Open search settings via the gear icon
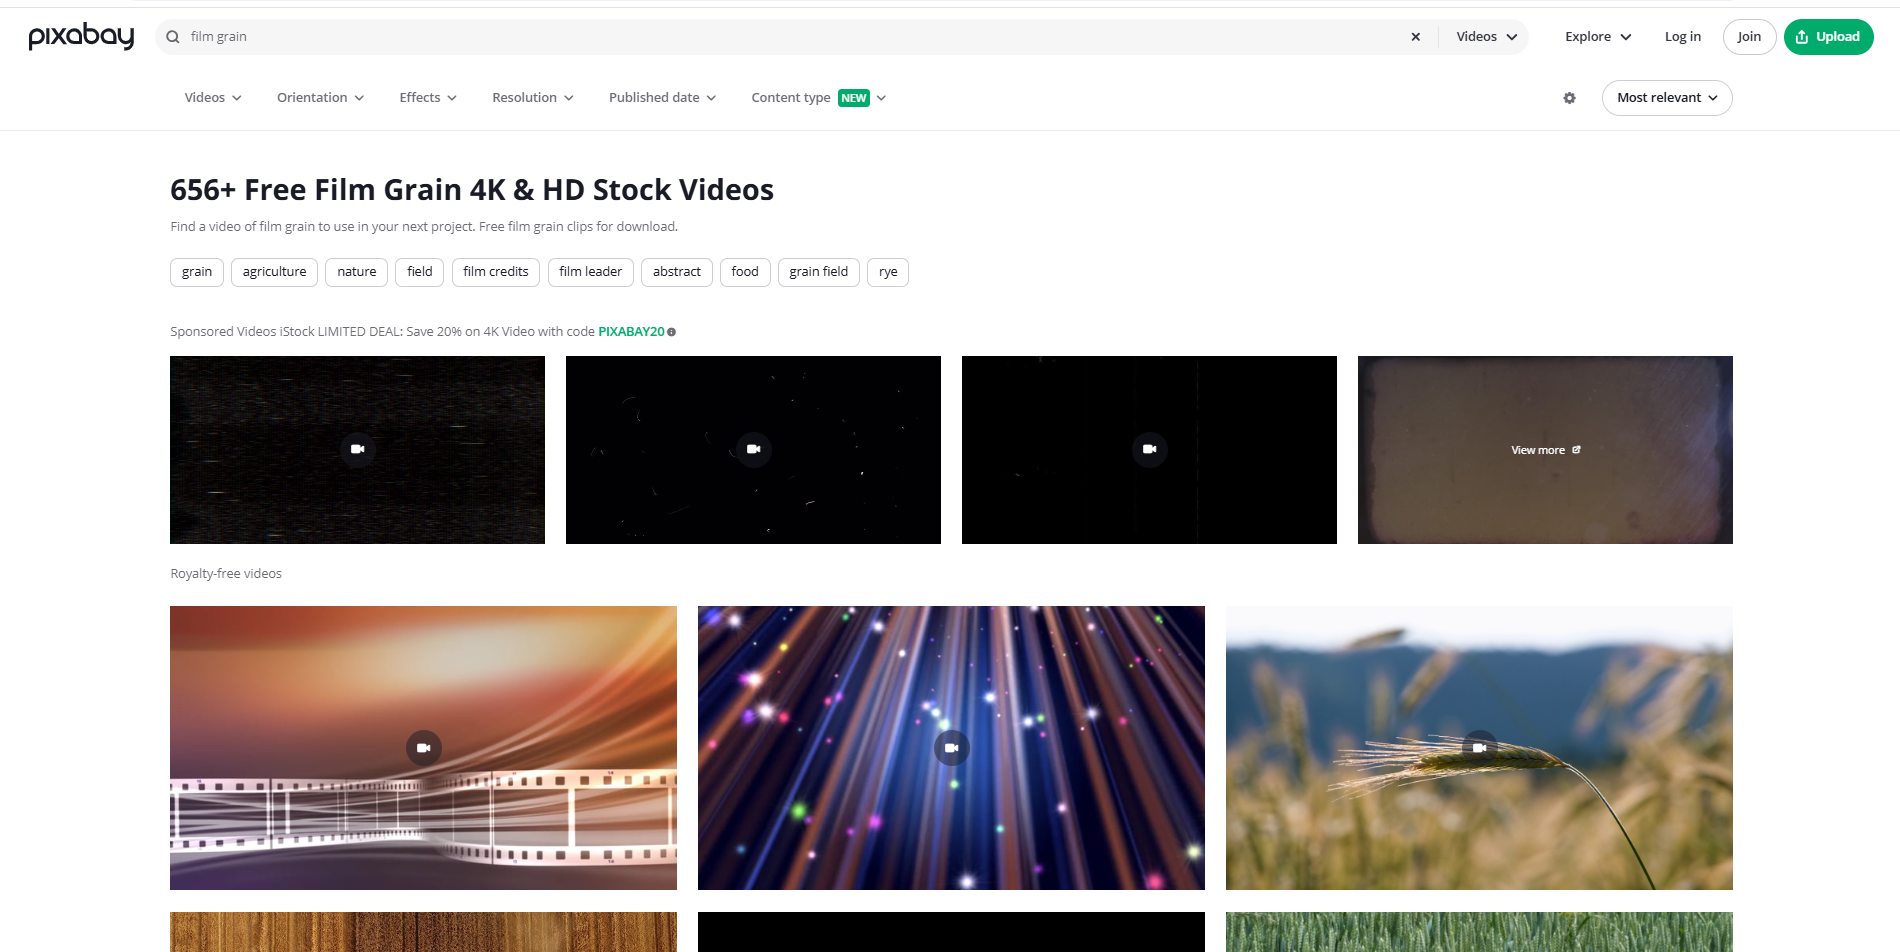 pyautogui.click(x=1568, y=98)
